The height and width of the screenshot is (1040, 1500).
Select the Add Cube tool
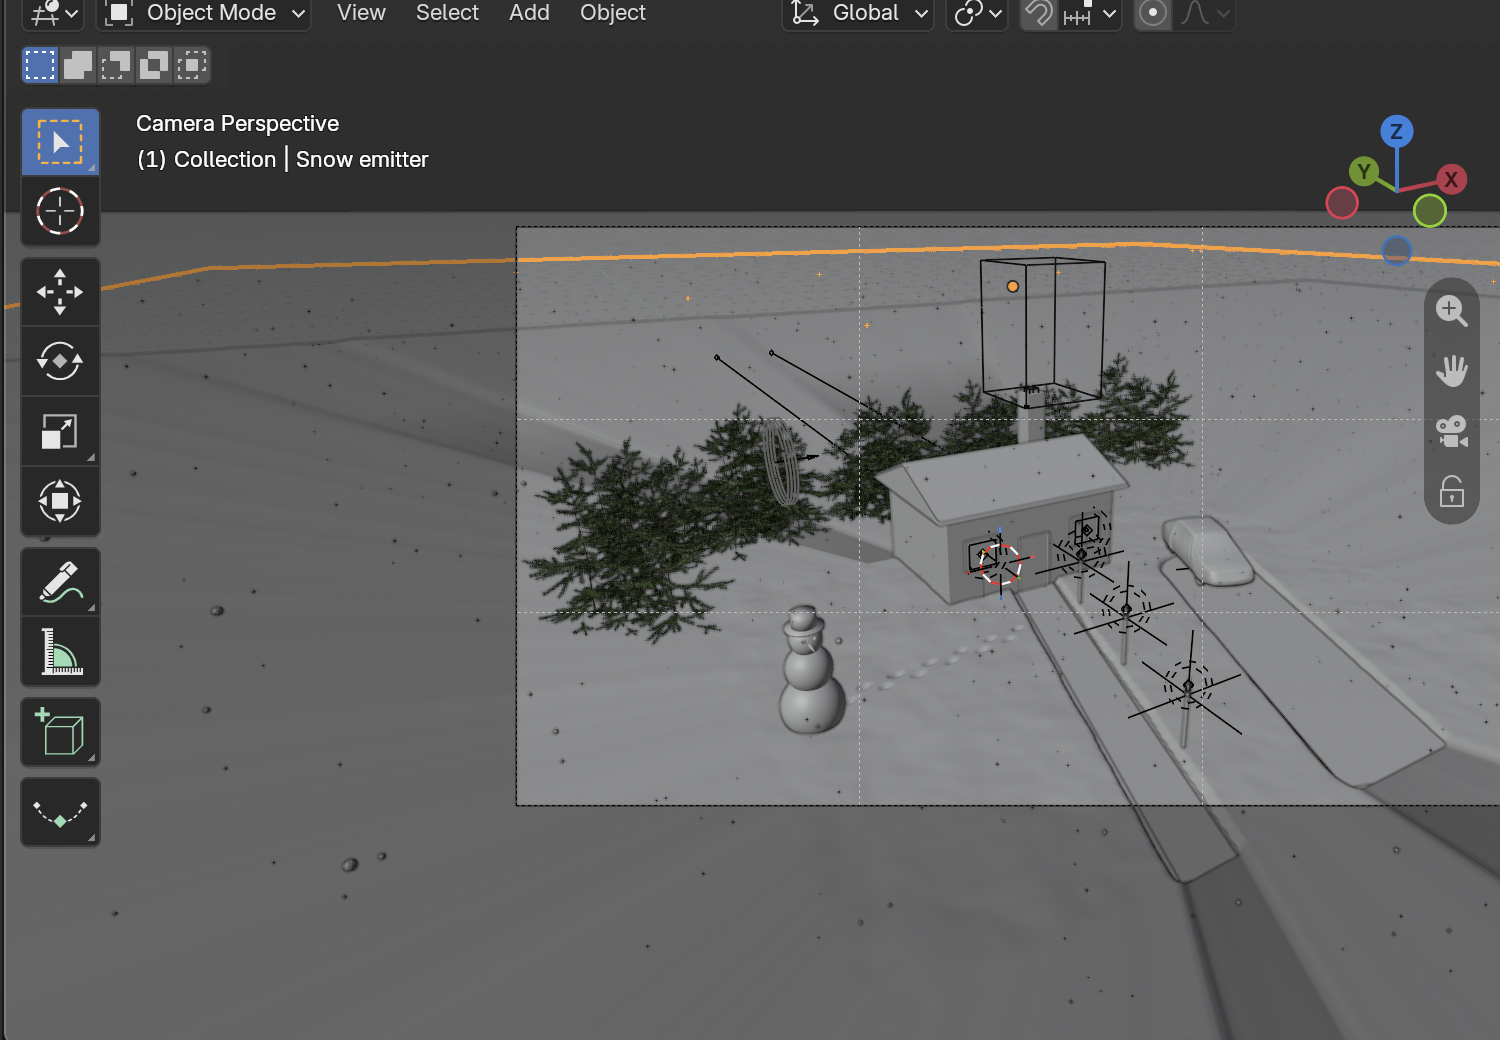(x=60, y=732)
